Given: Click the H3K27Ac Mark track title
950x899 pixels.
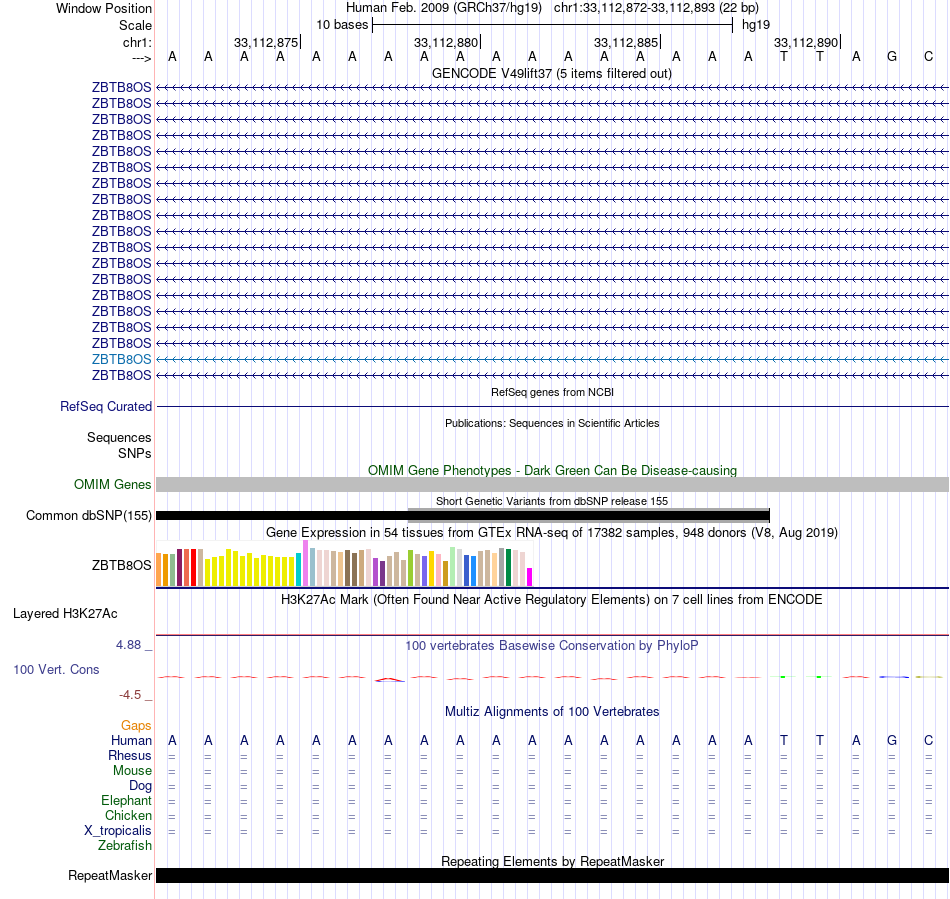Looking at the screenshot, I should [552, 599].
